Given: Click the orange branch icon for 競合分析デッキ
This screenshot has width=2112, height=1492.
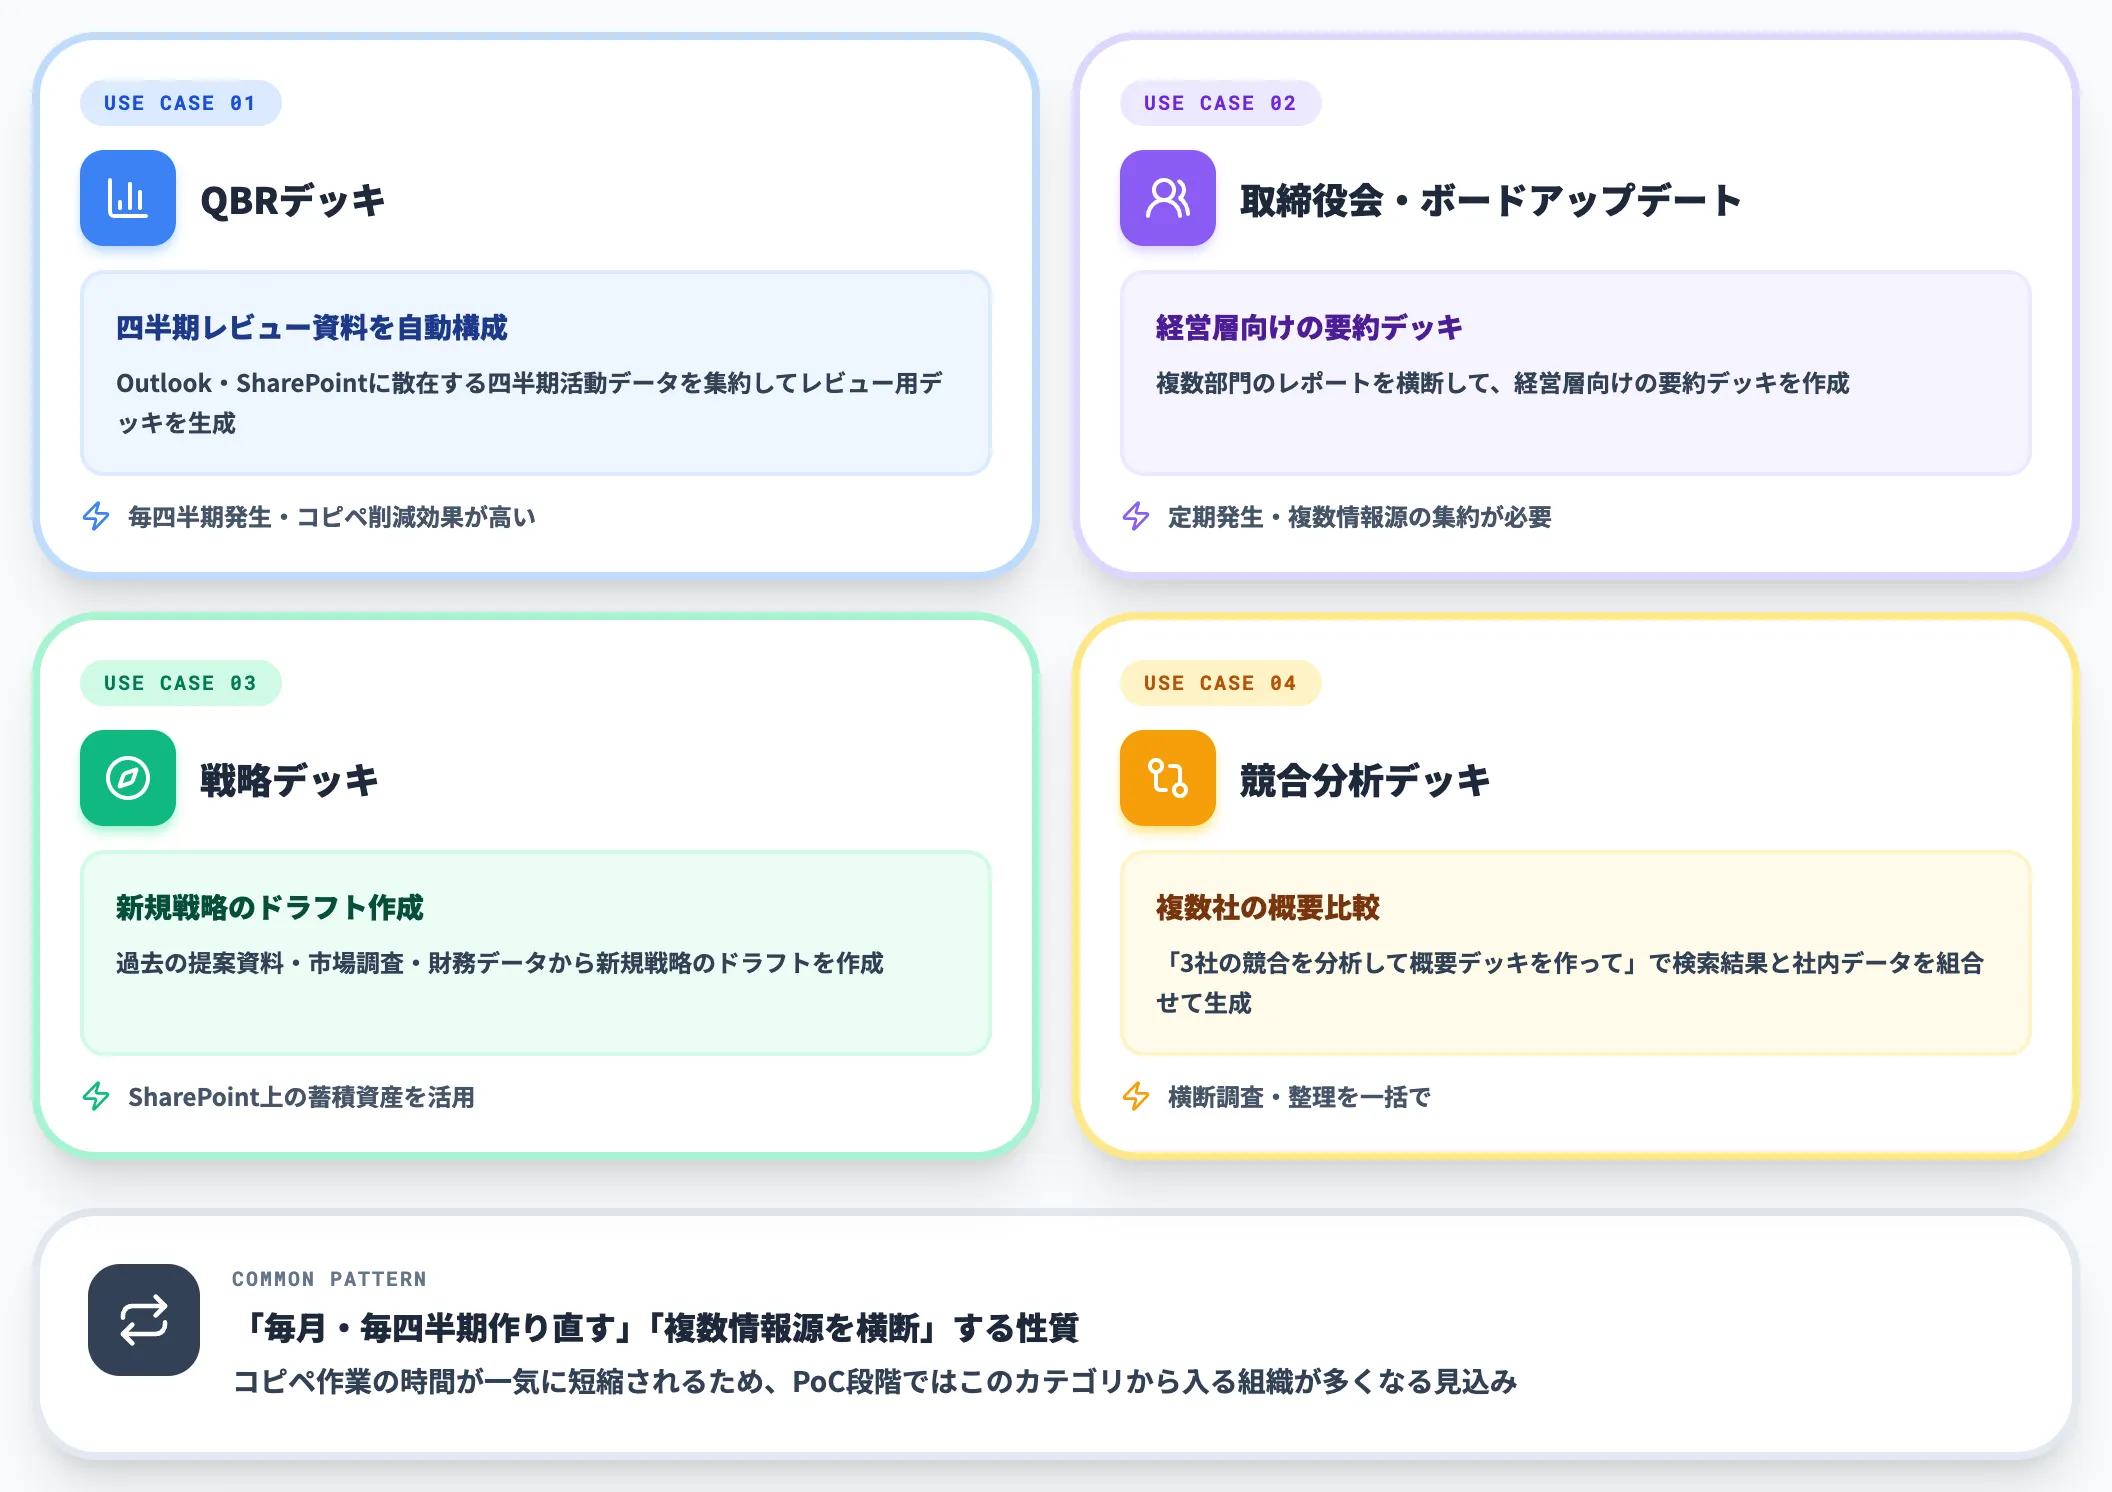Looking at the screenshot, I should 1168,778.
